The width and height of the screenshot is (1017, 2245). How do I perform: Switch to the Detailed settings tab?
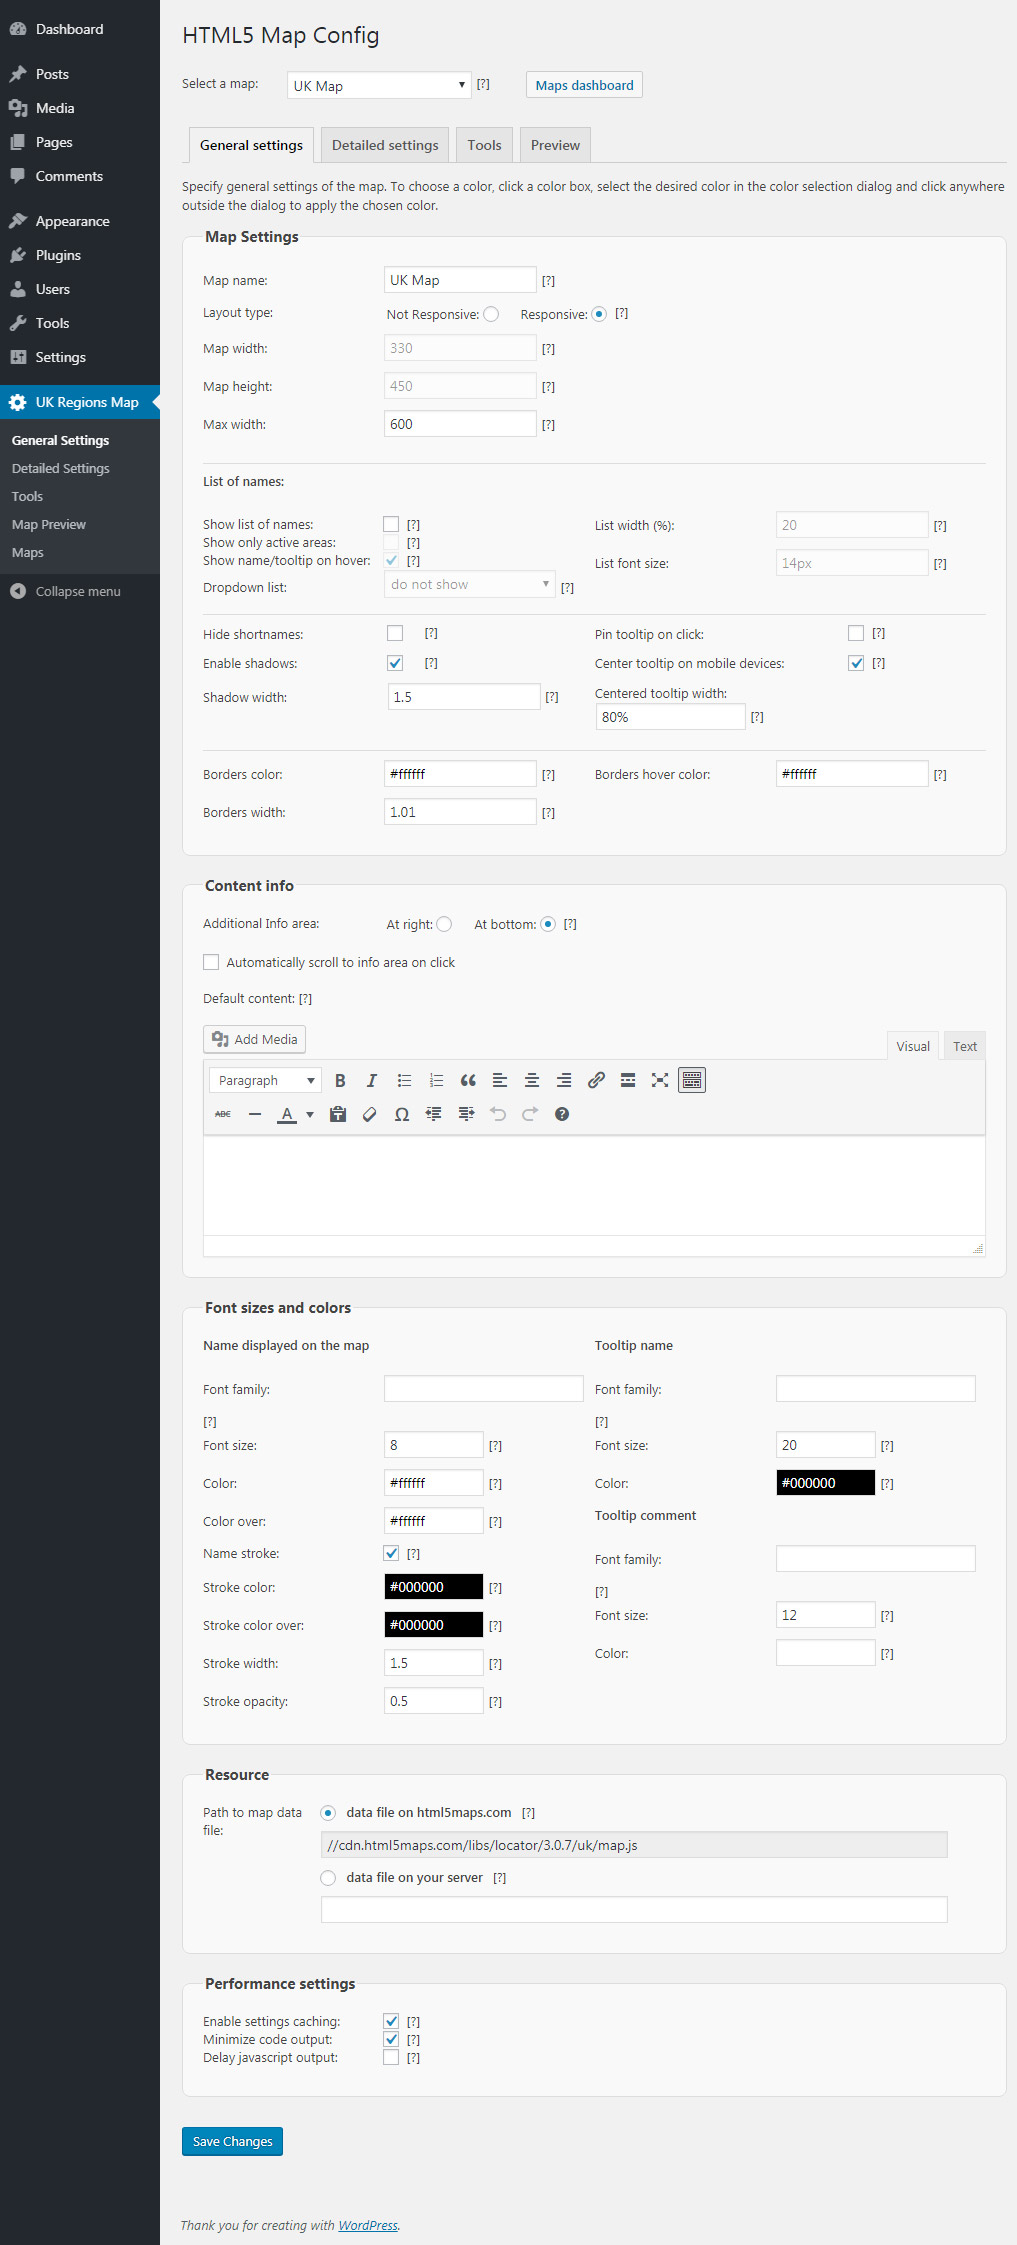click(x=385, y=145)
